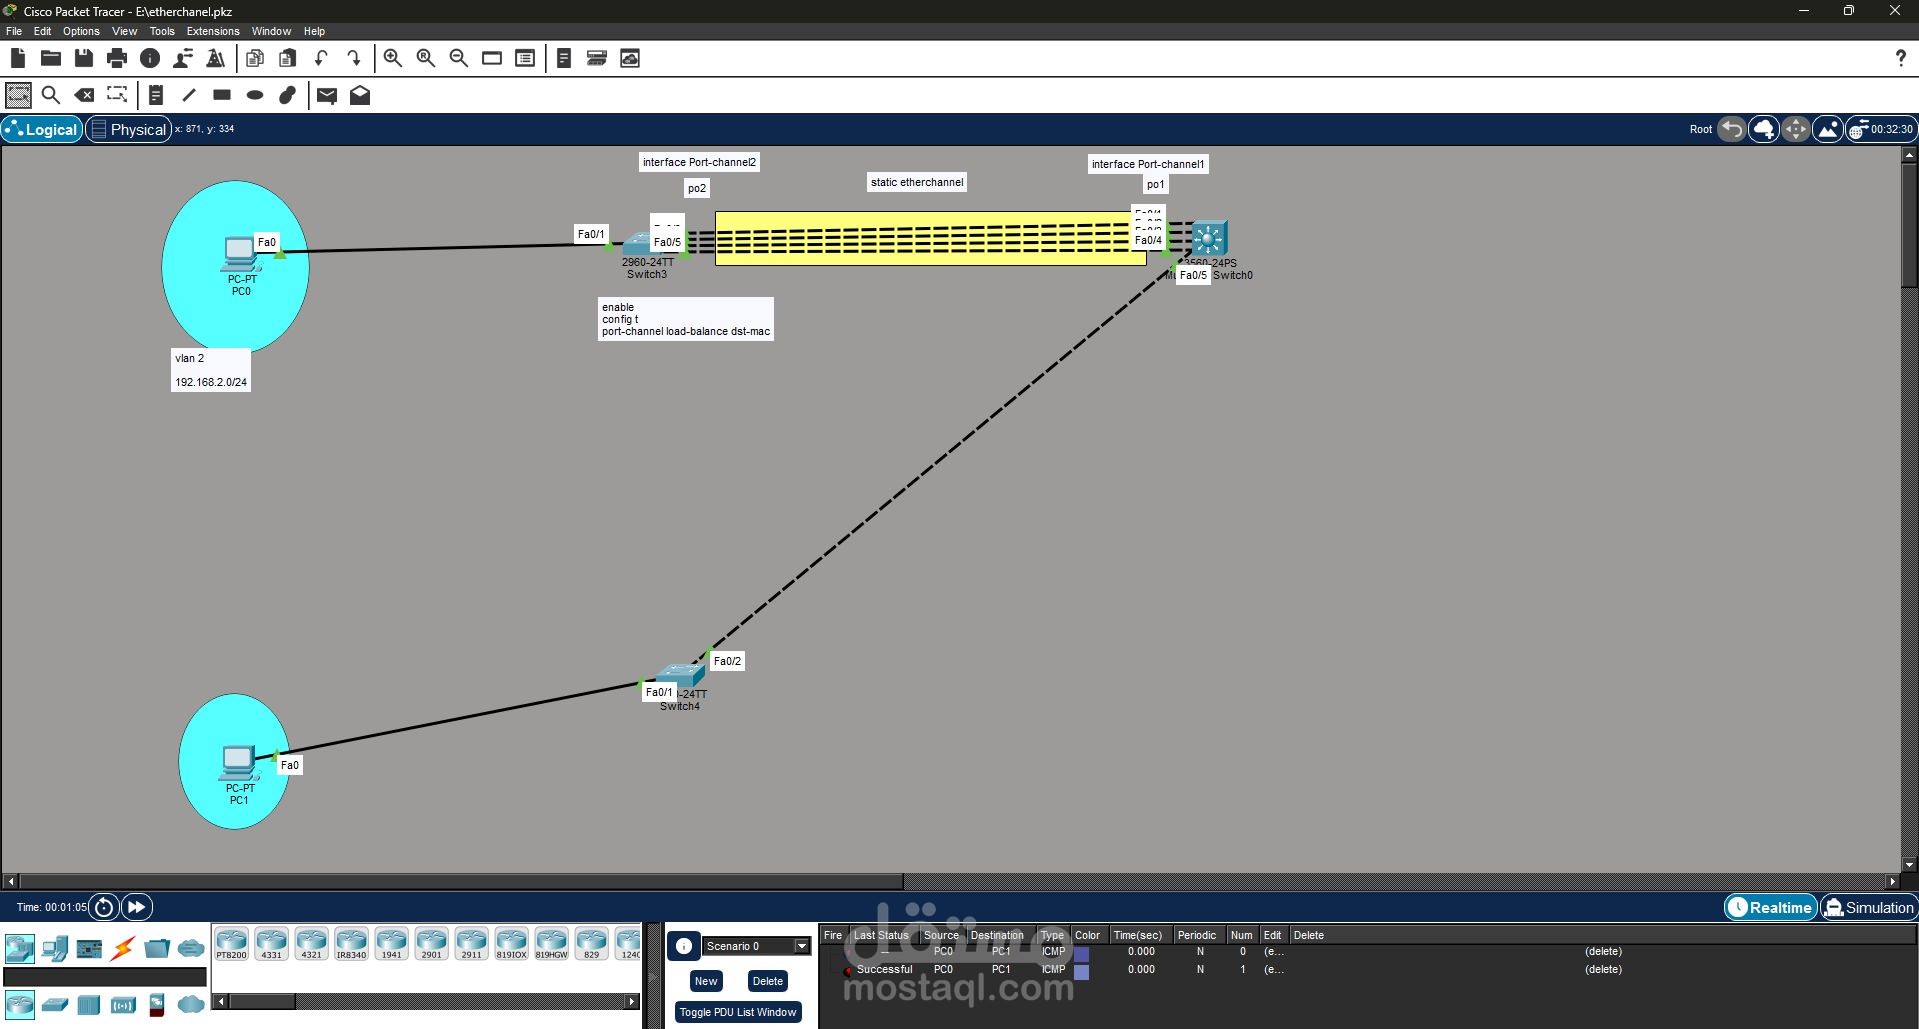Zoom out with the minus magnifier
This screenshot has width=1919, height=1029.
[459, 58]
